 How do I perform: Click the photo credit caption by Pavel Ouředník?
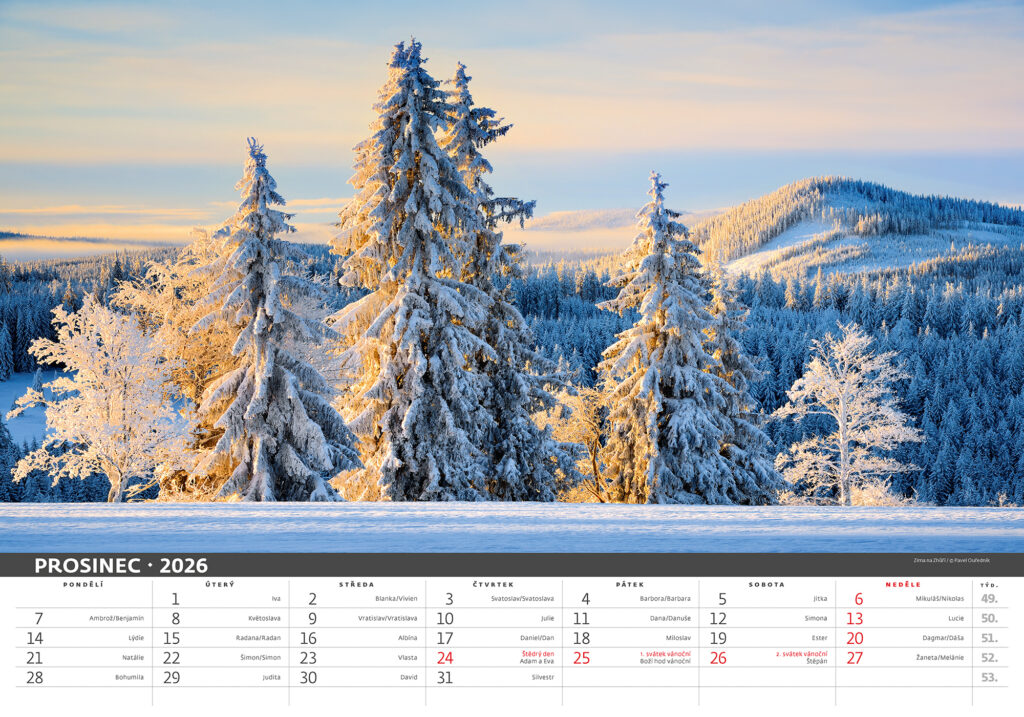tap(951, 560)
